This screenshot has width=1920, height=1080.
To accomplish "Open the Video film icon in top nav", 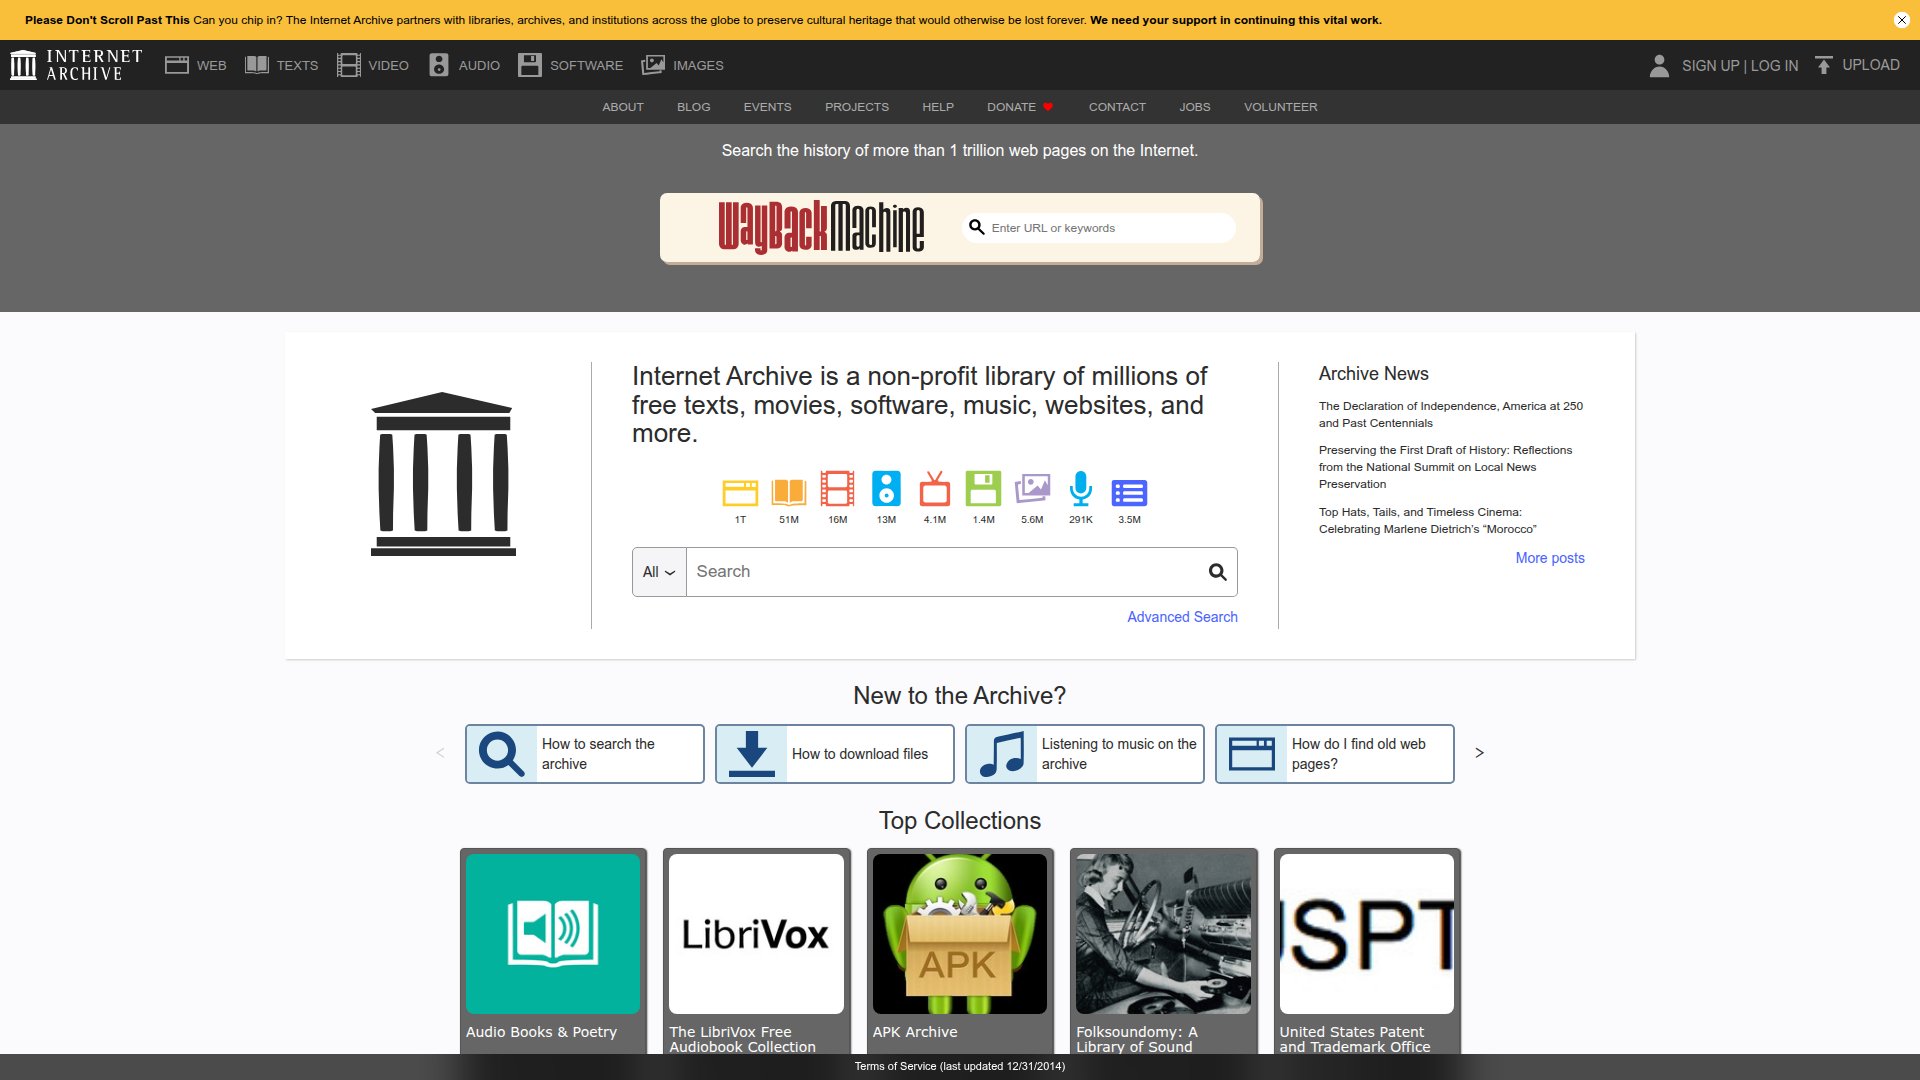I will coord(348,65).
